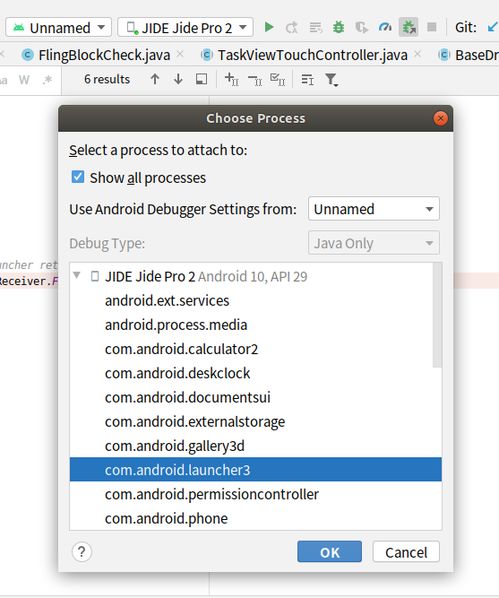Toggle the W words search option

[x=24, y=80]
